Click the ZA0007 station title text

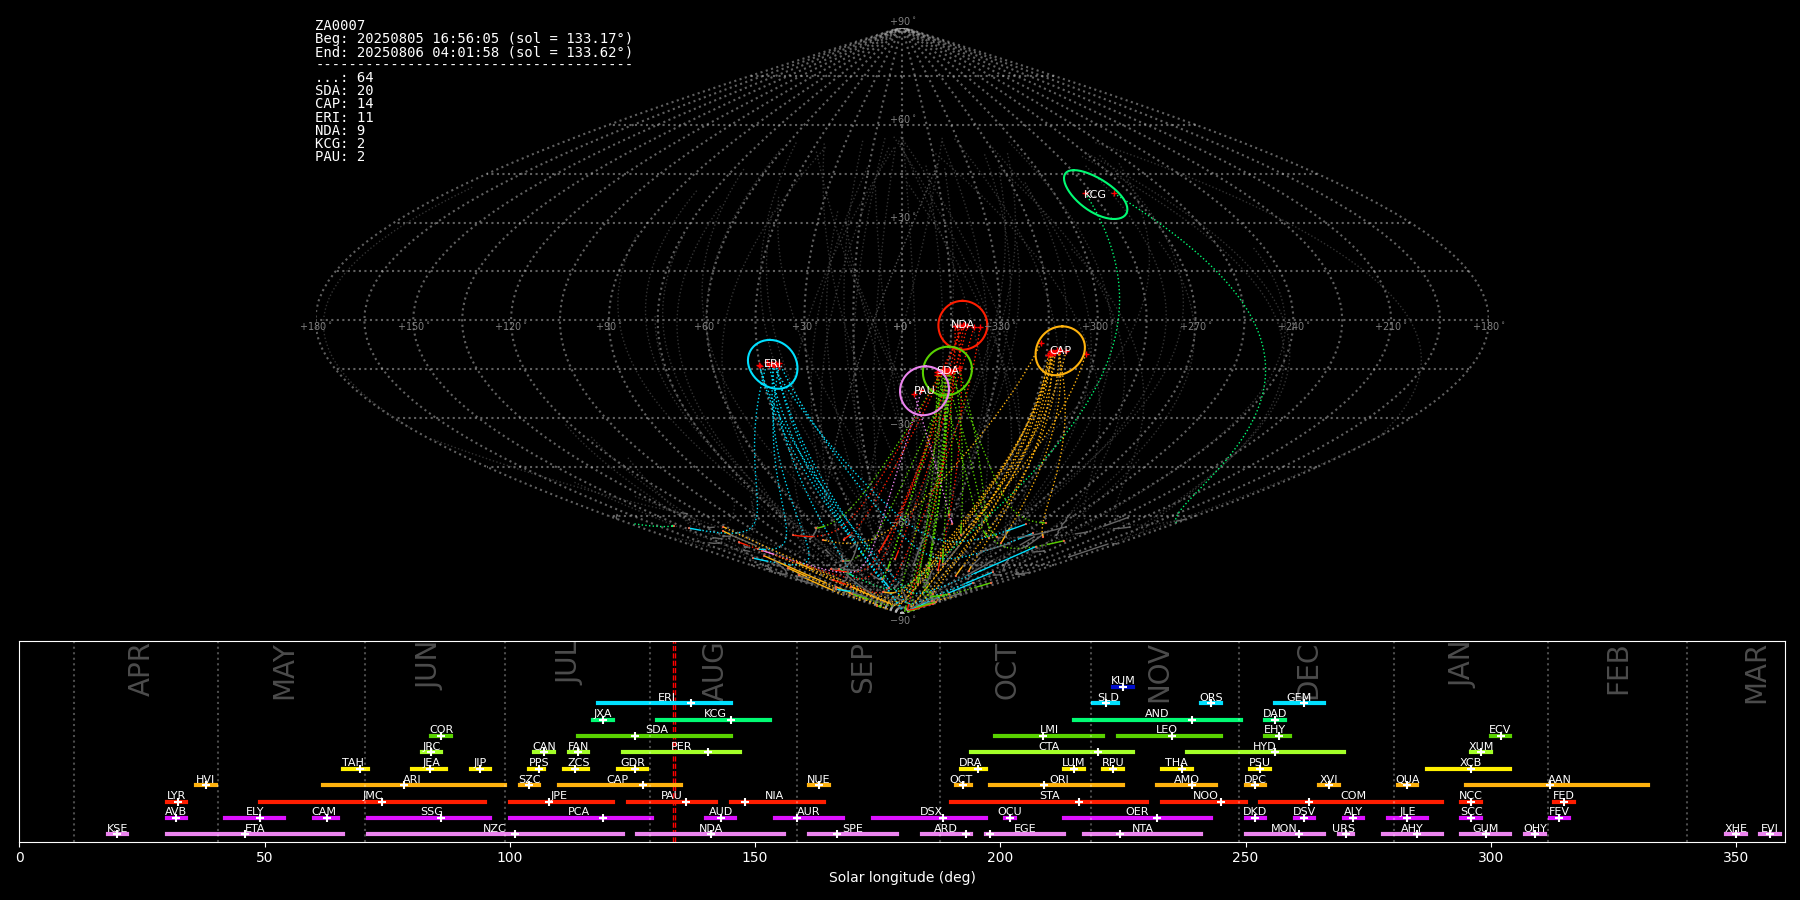click(340, 26)
